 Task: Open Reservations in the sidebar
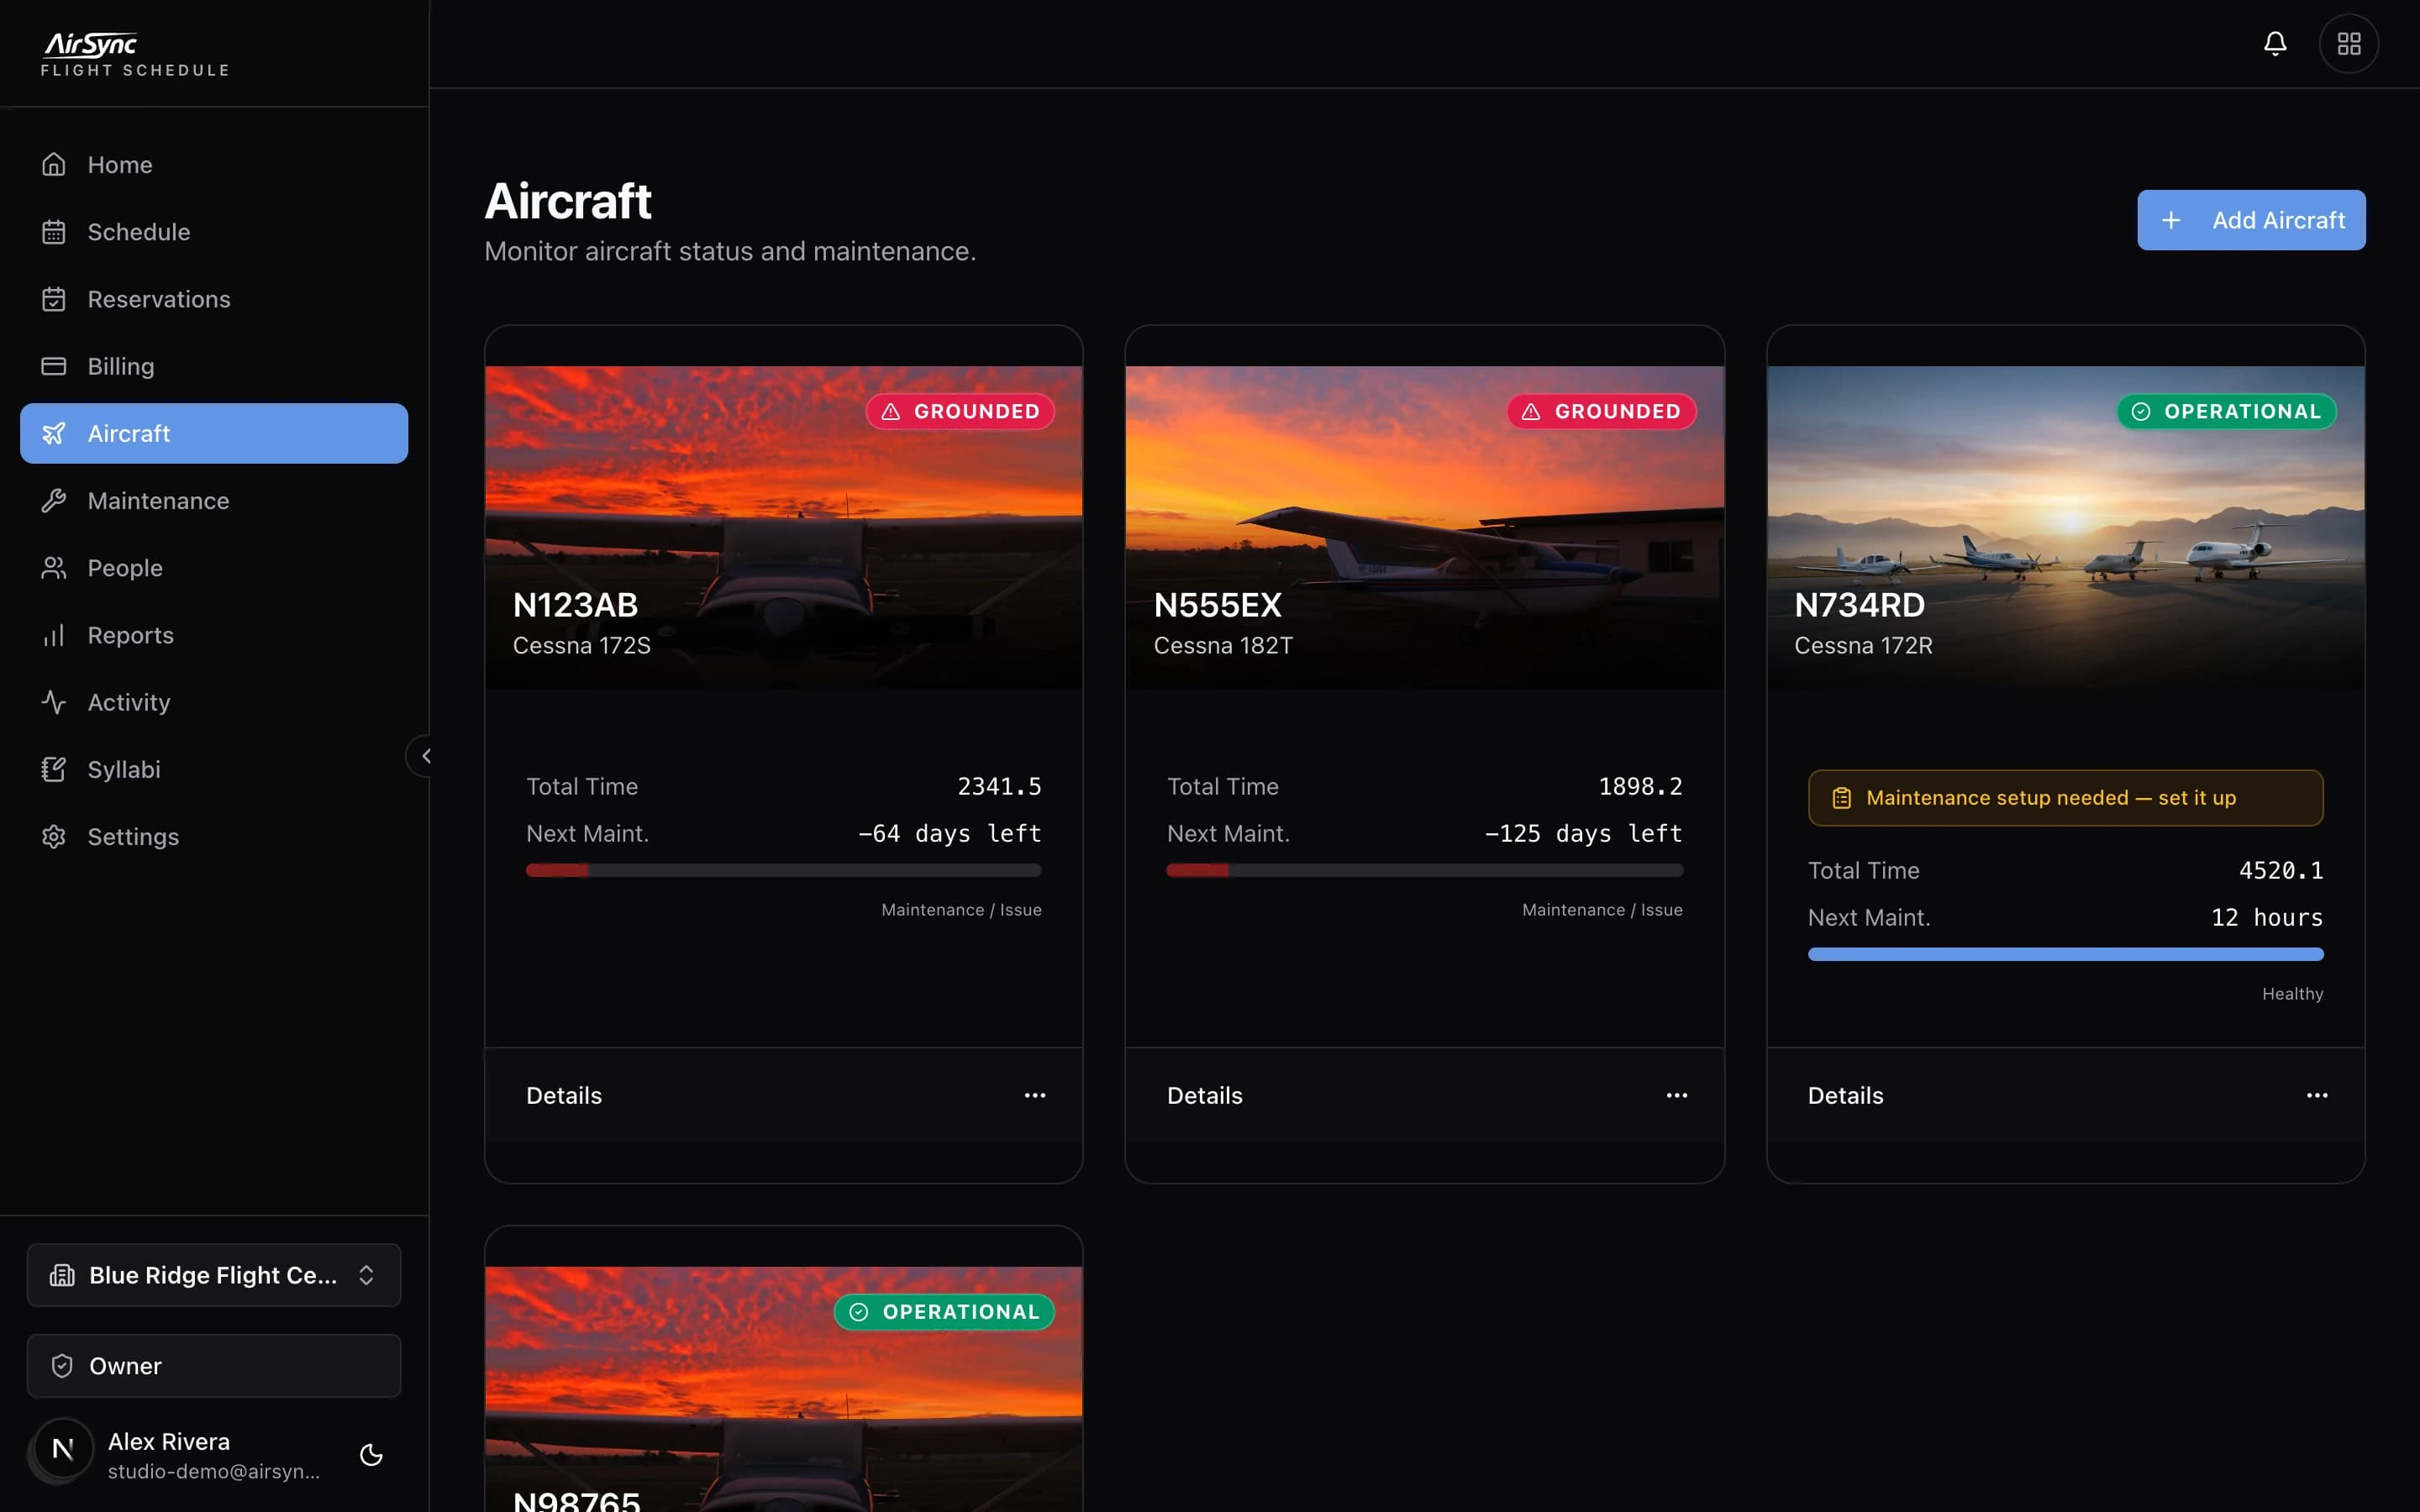coord(214,299)
